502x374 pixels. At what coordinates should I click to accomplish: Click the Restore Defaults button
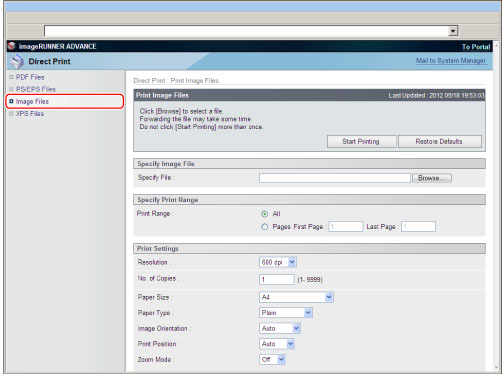(x=440, y=141)
